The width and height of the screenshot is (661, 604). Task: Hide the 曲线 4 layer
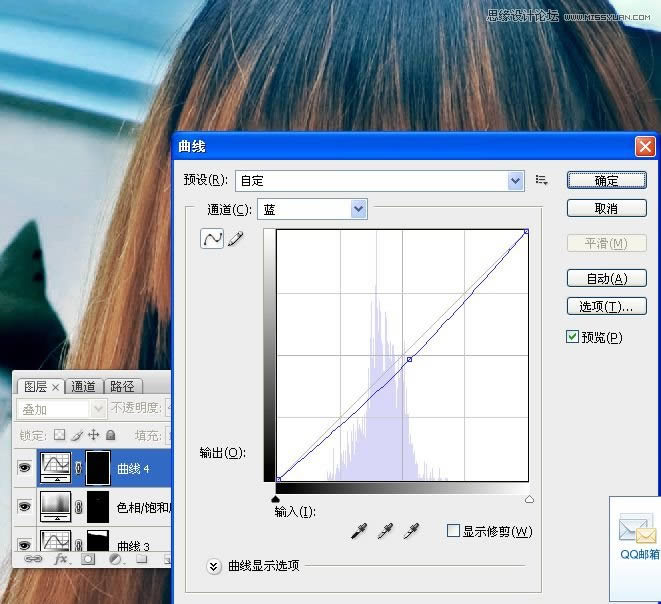(25, 467)
